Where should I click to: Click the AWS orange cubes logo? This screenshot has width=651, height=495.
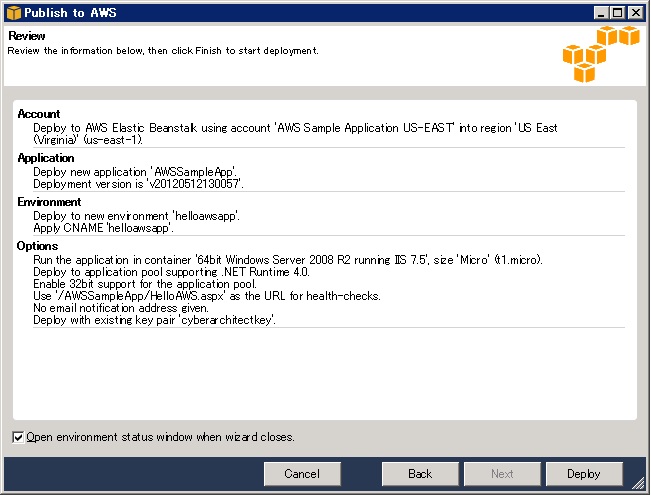click(600, 54)
